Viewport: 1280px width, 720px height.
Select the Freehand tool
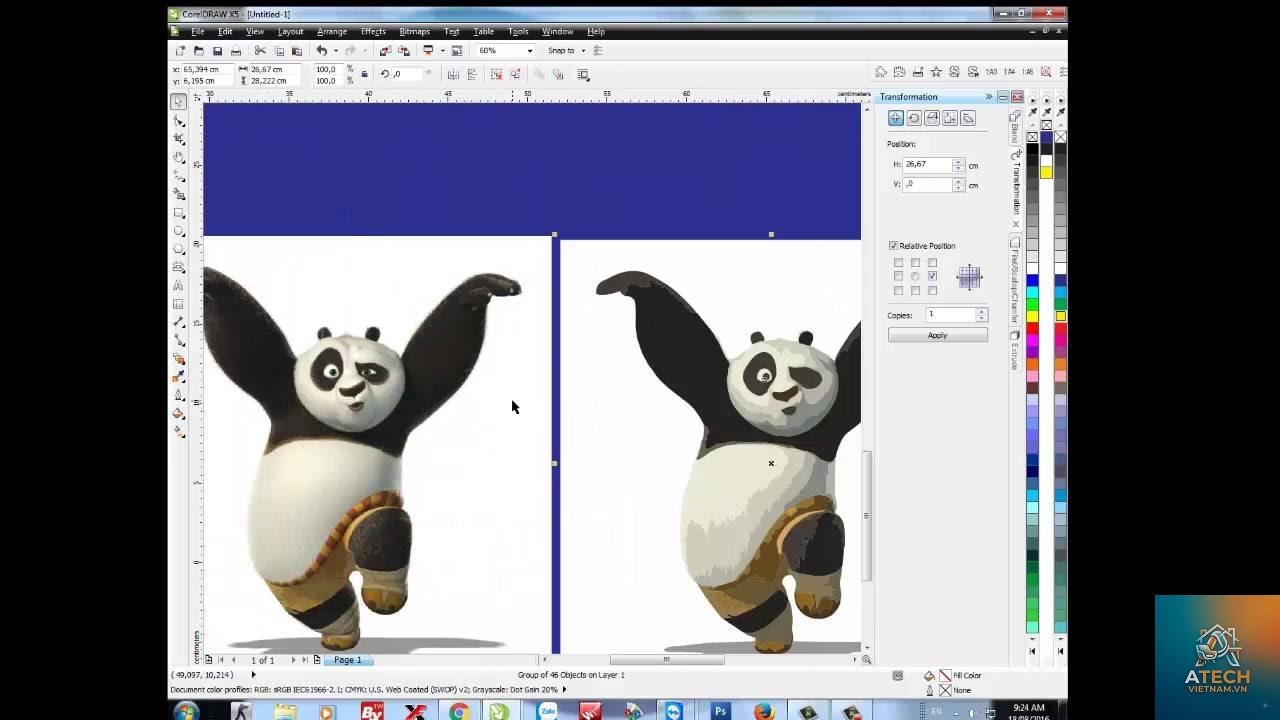click(x=179, y=175)
